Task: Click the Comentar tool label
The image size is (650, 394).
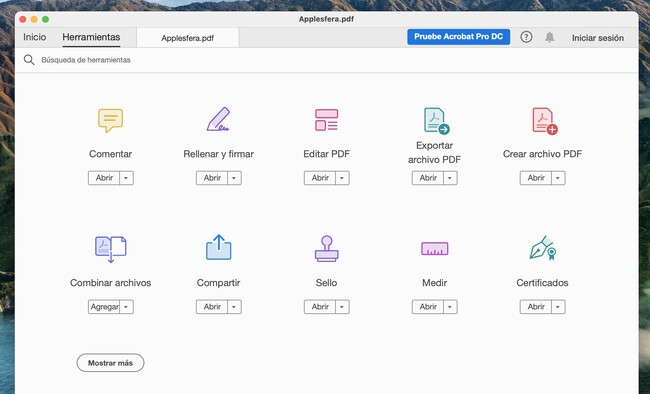Action: point(110,154)
